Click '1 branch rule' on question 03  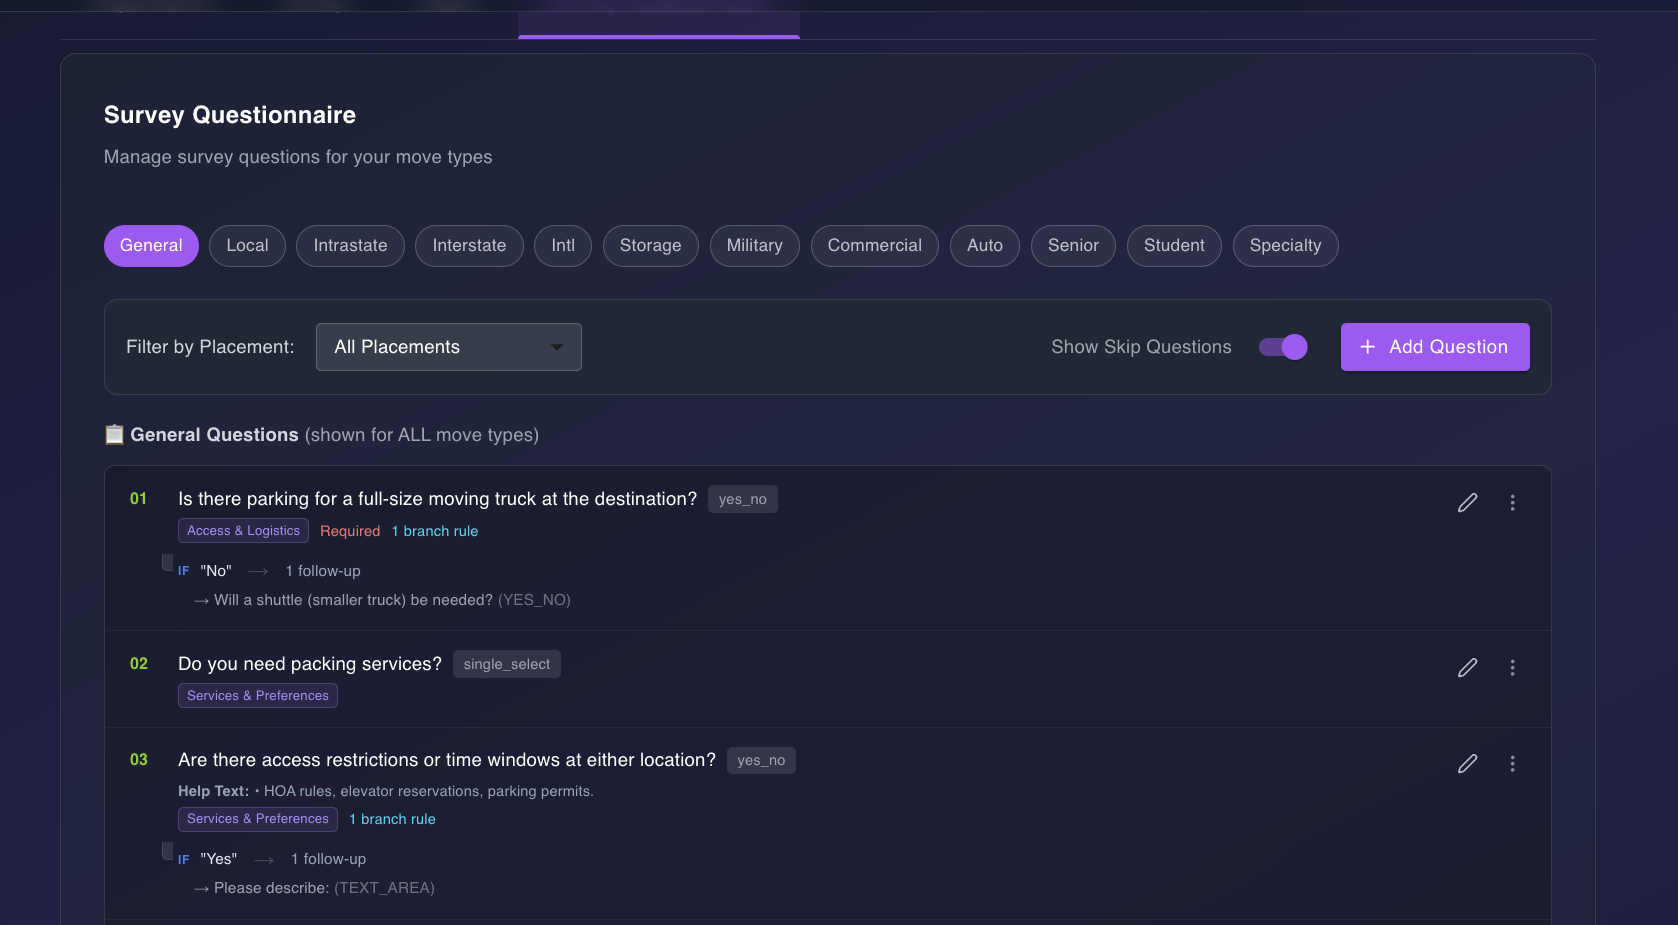[x=392, y=819]
